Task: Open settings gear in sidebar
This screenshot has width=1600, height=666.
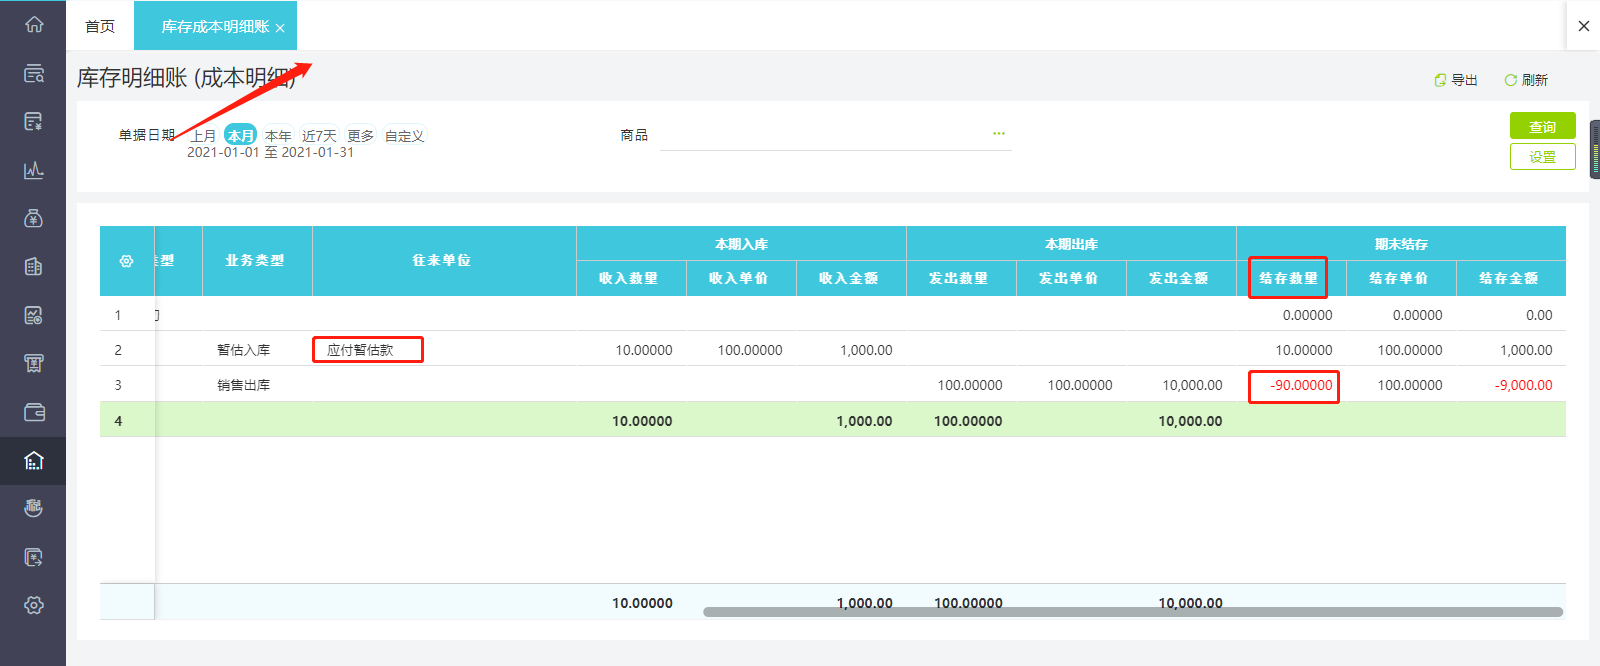Action: (x=33, y=605)
